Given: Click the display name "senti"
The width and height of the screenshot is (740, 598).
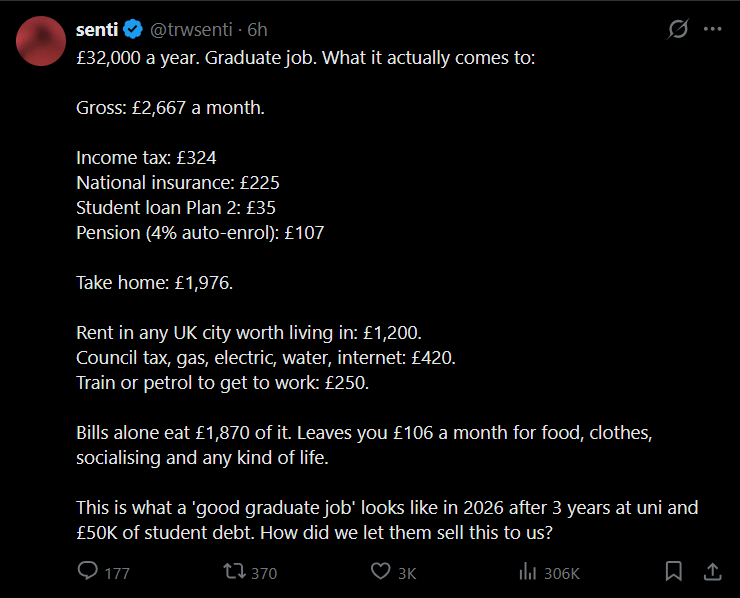Looking at the screenshot, I should (x=98, y=30).
